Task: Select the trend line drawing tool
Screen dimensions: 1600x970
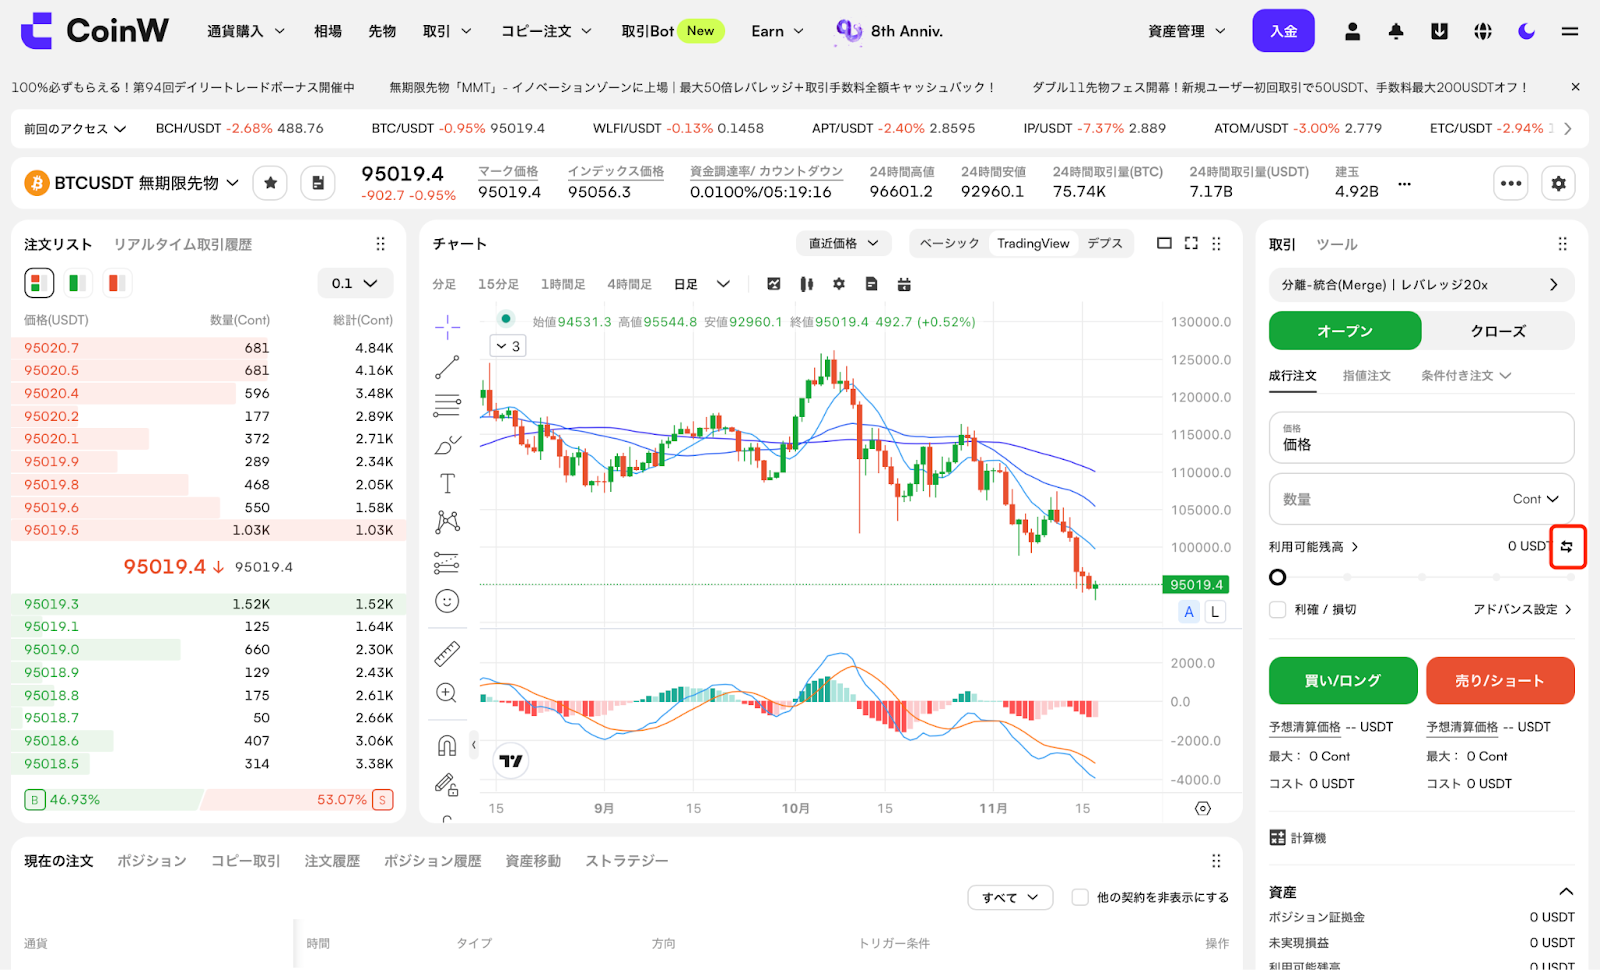Action: click(447, 367)
